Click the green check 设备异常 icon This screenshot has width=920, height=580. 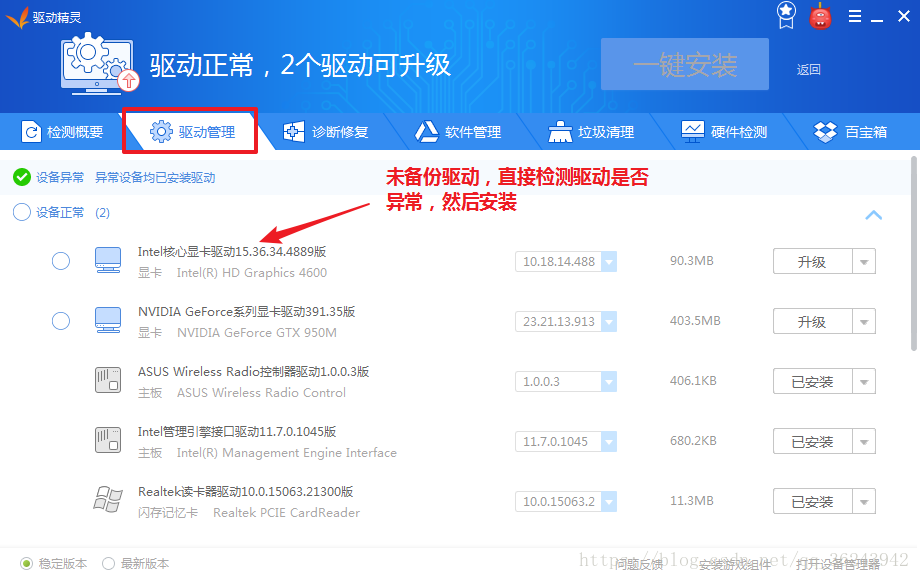(22, 177)
